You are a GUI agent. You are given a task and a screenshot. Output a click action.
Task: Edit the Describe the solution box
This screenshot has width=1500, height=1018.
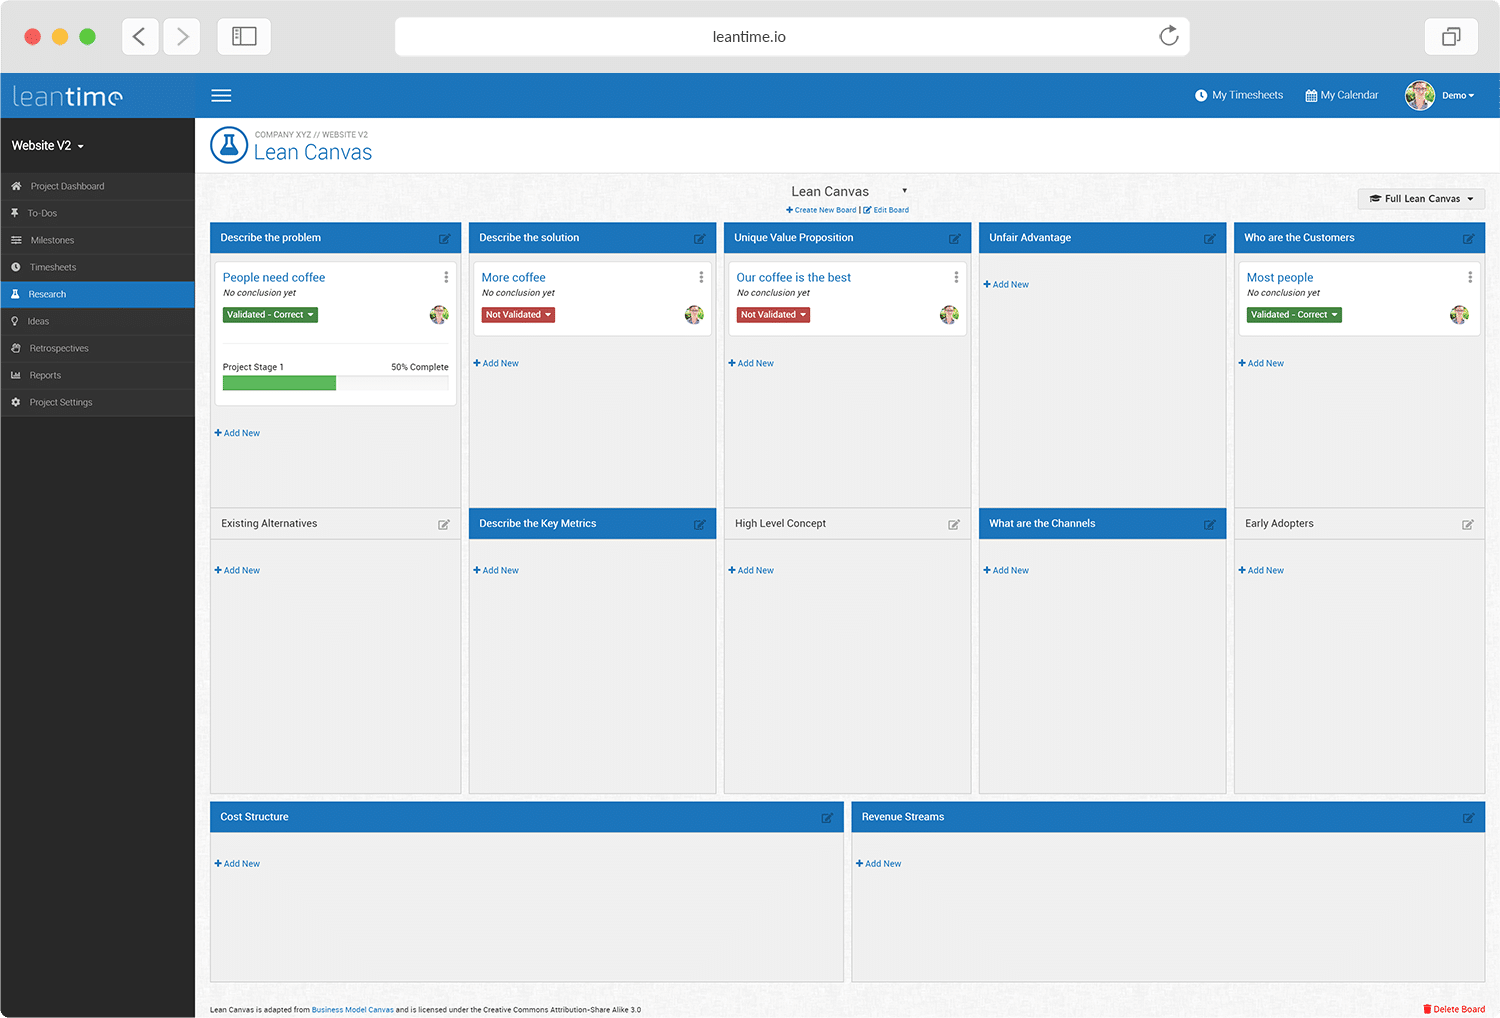(700, 239)
